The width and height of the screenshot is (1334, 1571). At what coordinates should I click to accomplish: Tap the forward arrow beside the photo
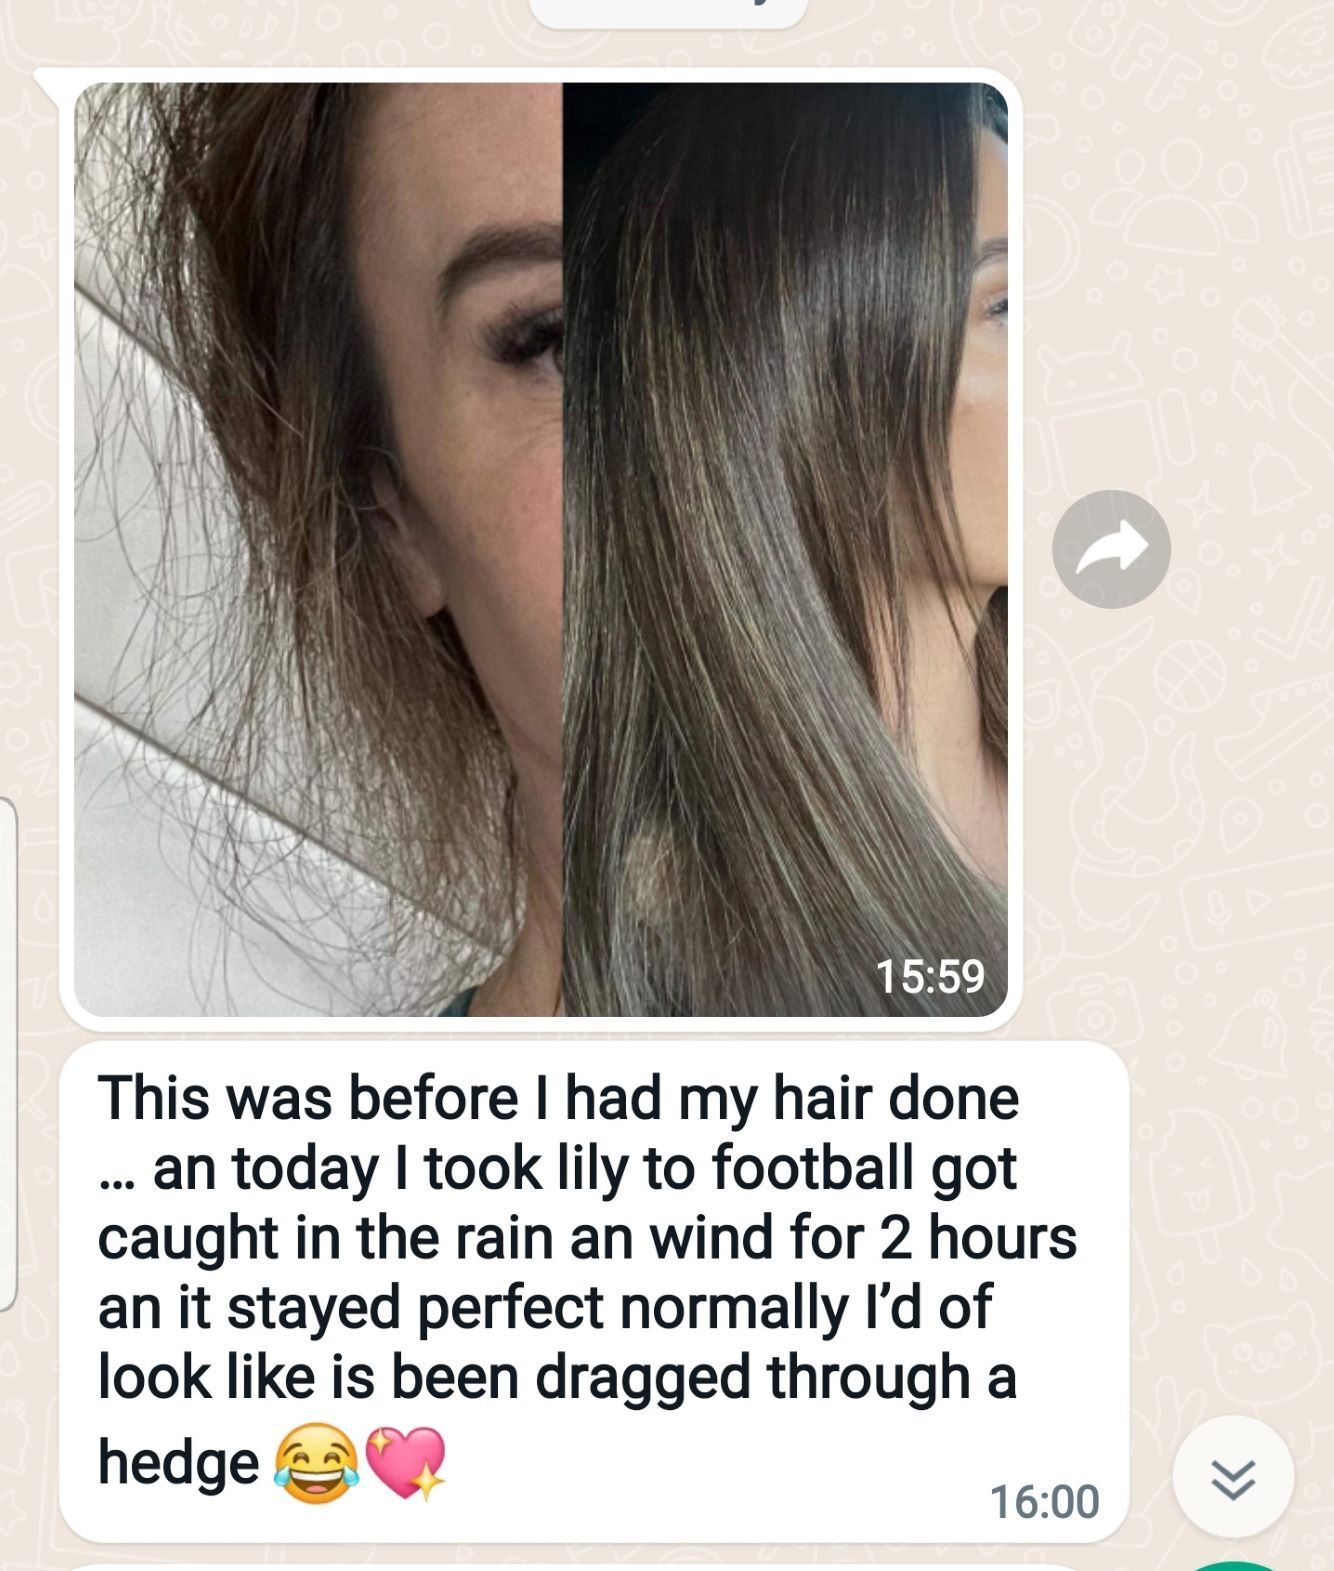pos(1111,549)
